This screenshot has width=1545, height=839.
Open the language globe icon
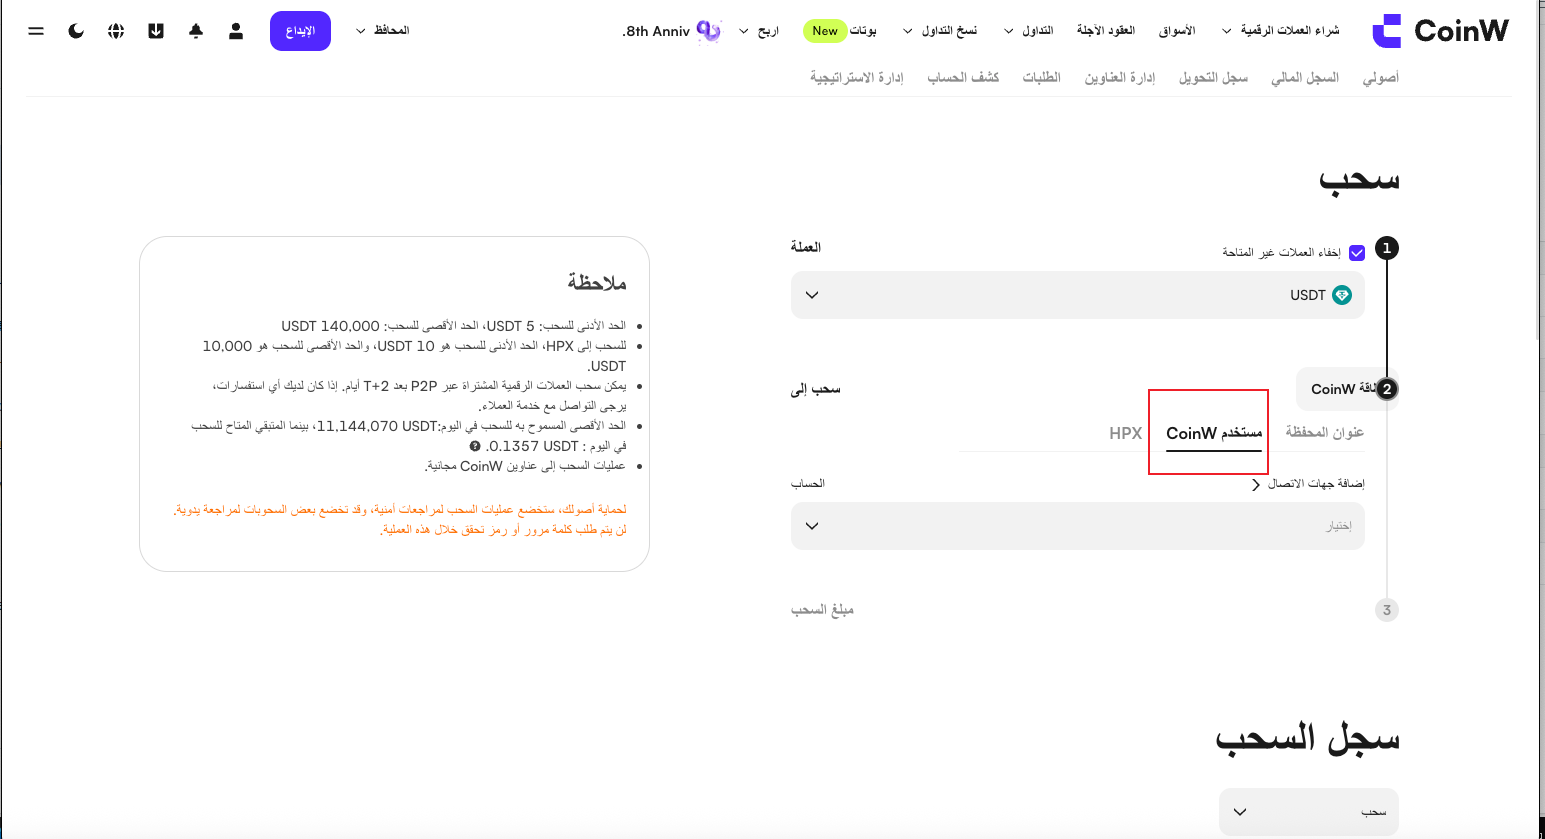[x=116, y=31]
